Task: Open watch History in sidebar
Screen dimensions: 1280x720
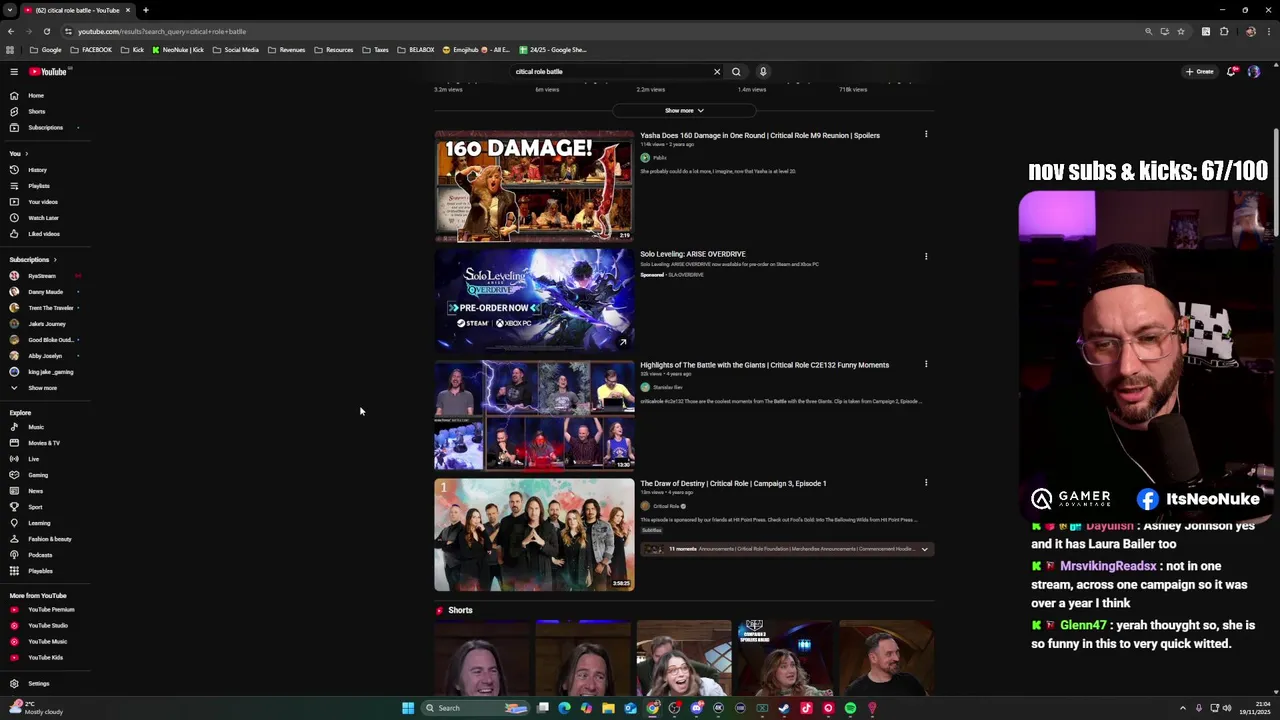Action: 37,170
